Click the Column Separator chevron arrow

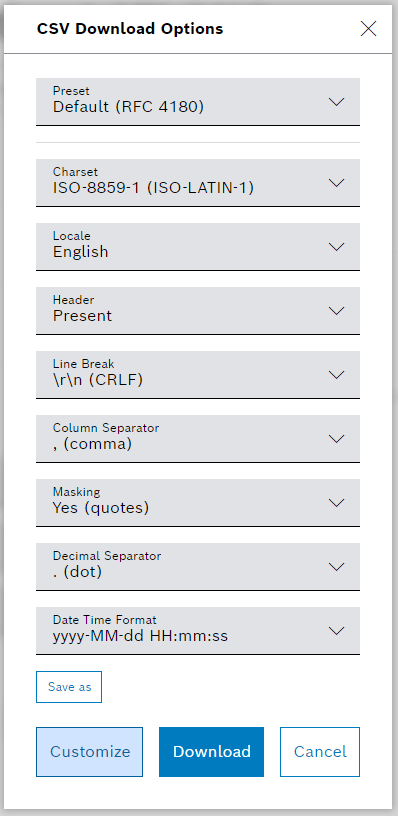(337, 439)
